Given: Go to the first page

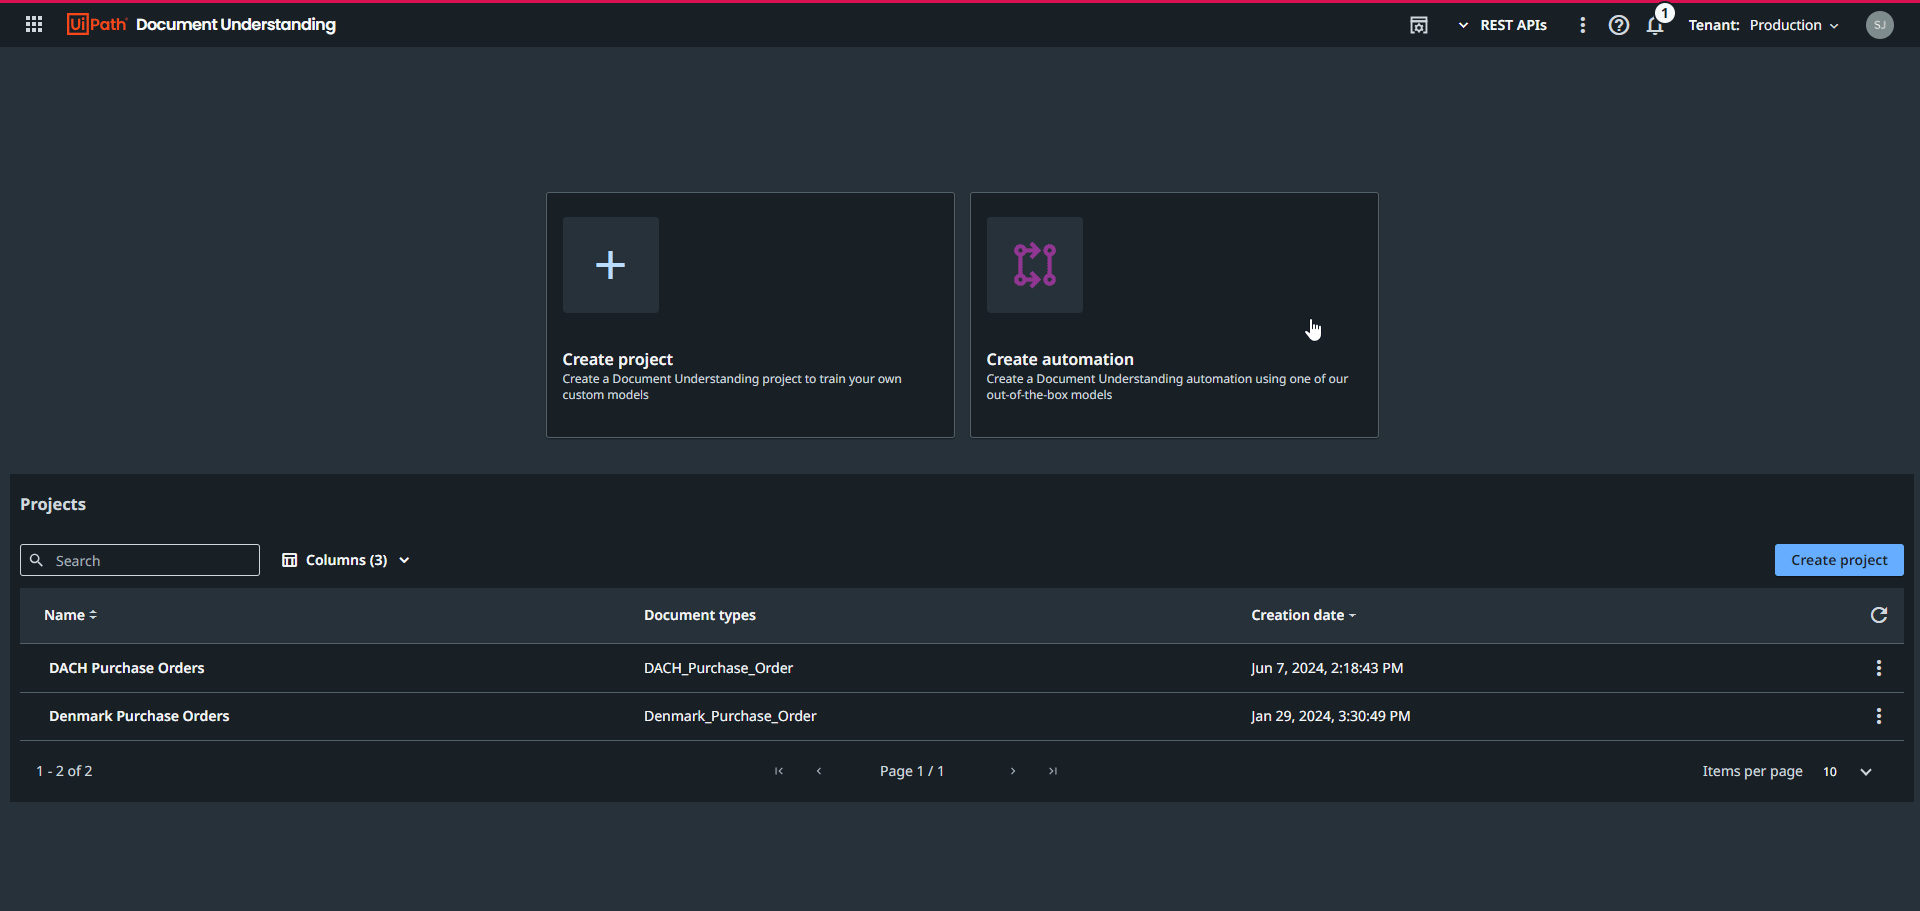Looking at the screenshot, I should [x=779, y=771].
